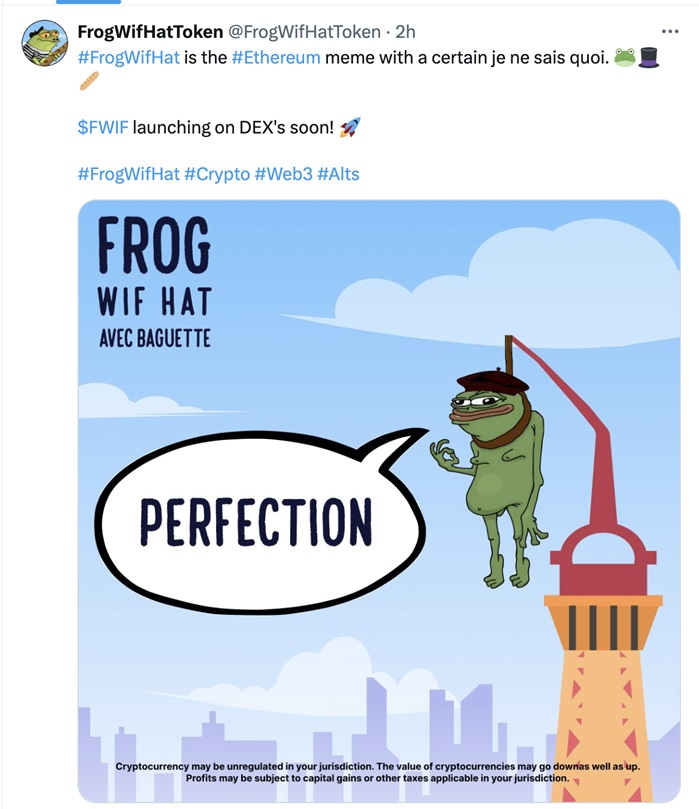Click the rocket emoji after 'soon!'
The image size is (699, 809).
(350, 127)
